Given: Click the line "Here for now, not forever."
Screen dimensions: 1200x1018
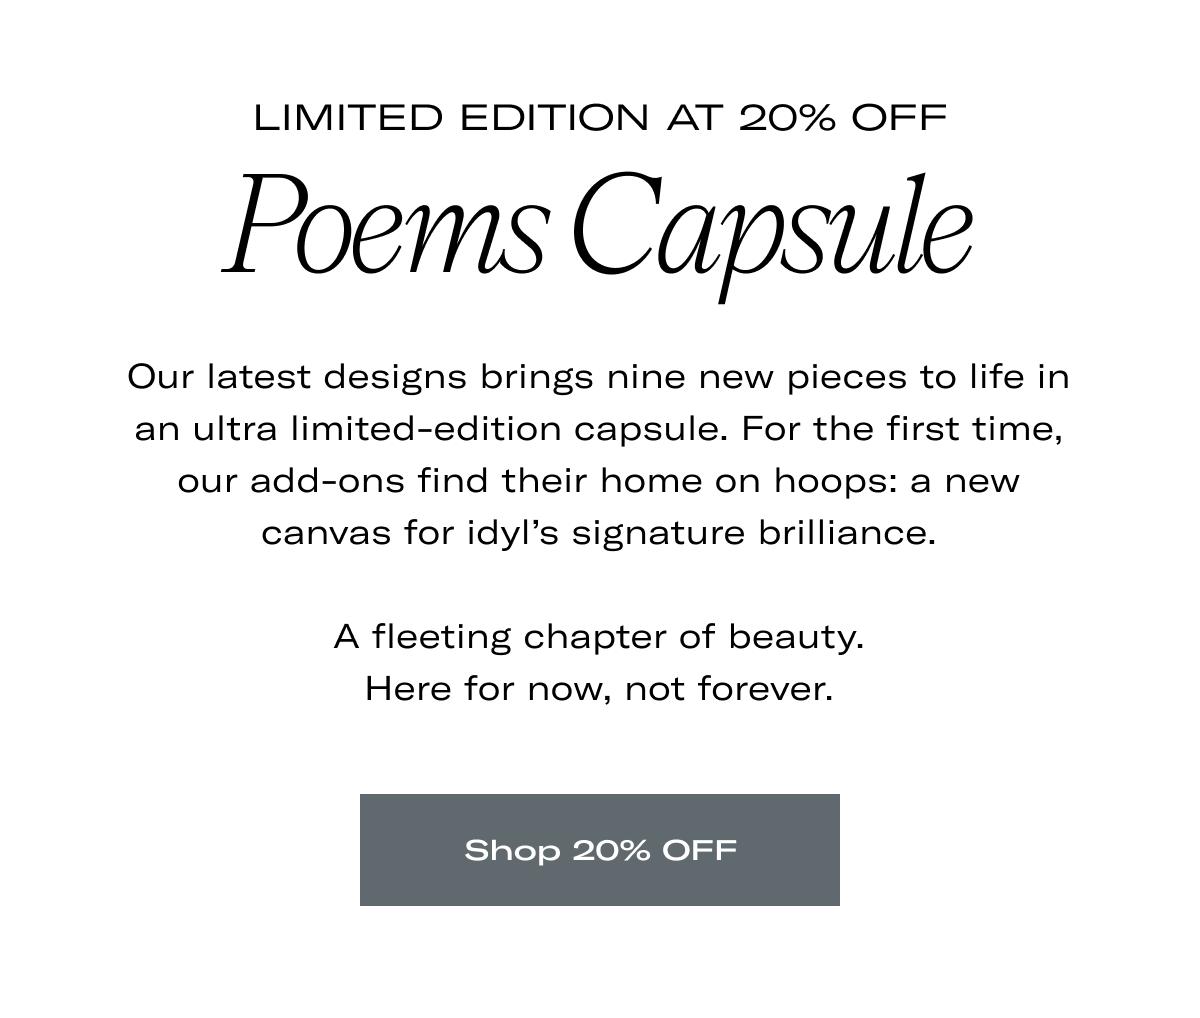Looking at the screenshot, I should pos(598,688).
